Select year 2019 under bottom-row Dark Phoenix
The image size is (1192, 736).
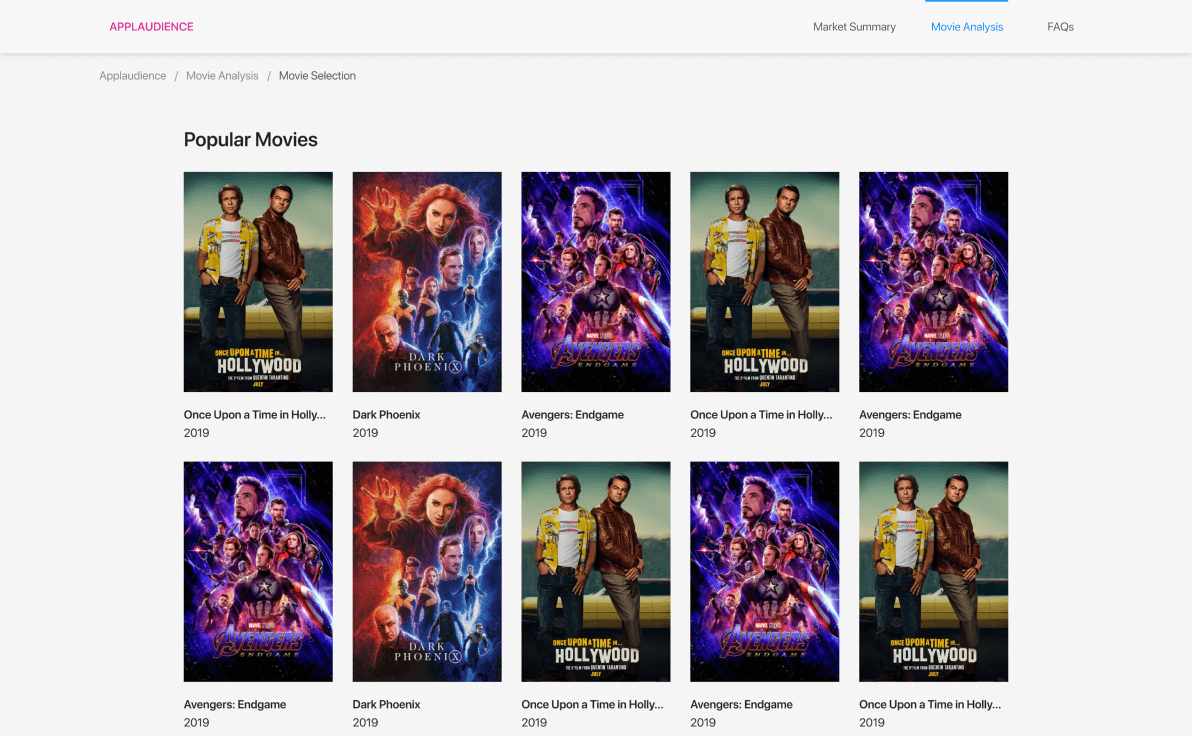(365, 722)
